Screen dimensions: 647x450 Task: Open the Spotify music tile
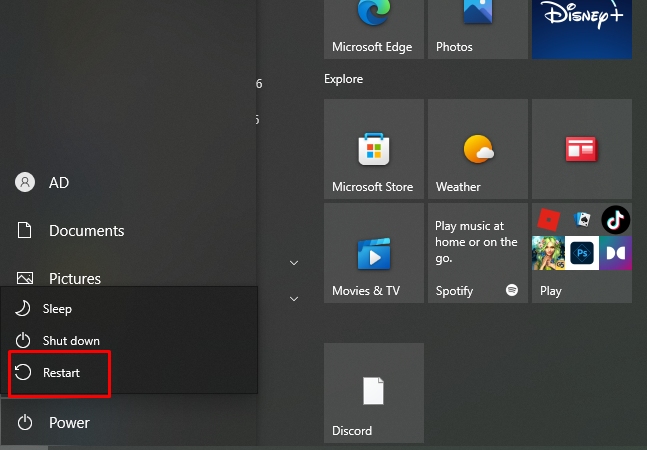click(x=477, y=253)
